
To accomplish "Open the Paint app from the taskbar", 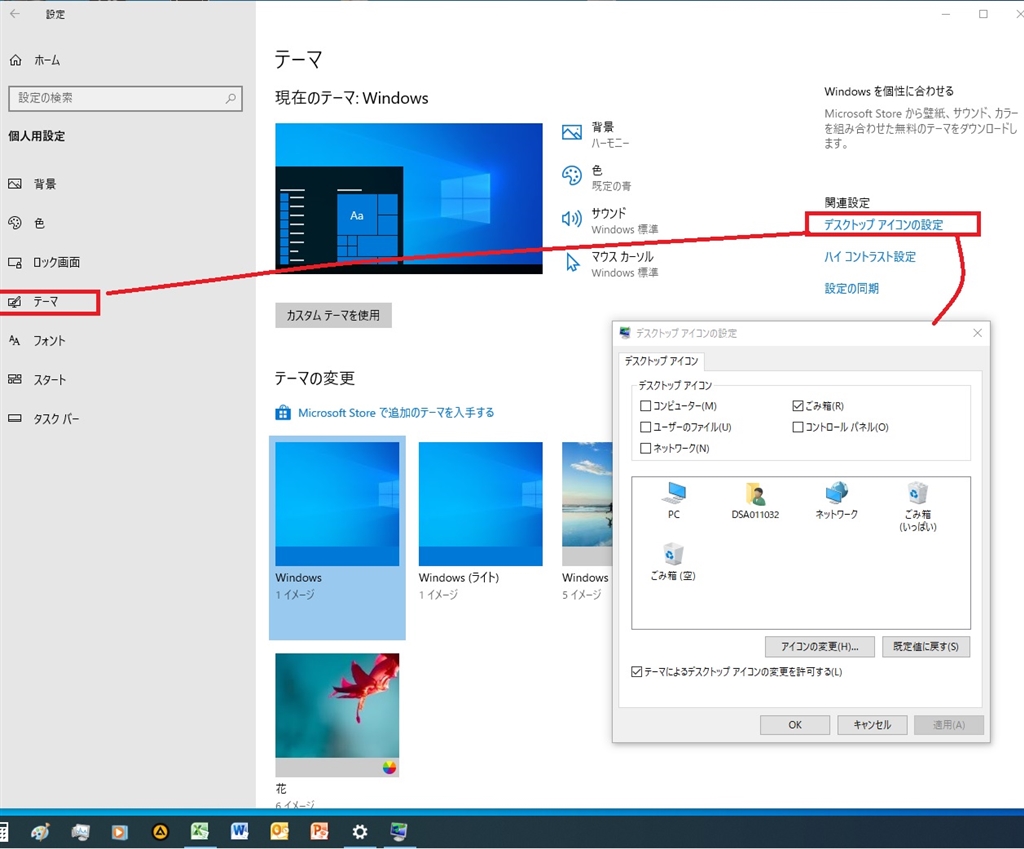I will (x=40, y=831).
